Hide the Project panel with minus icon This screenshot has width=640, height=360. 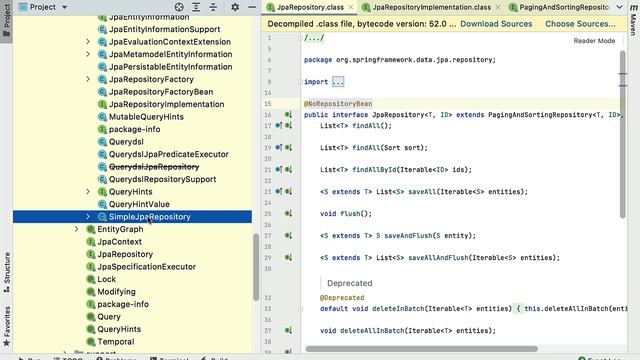click(x=252, y=7)
